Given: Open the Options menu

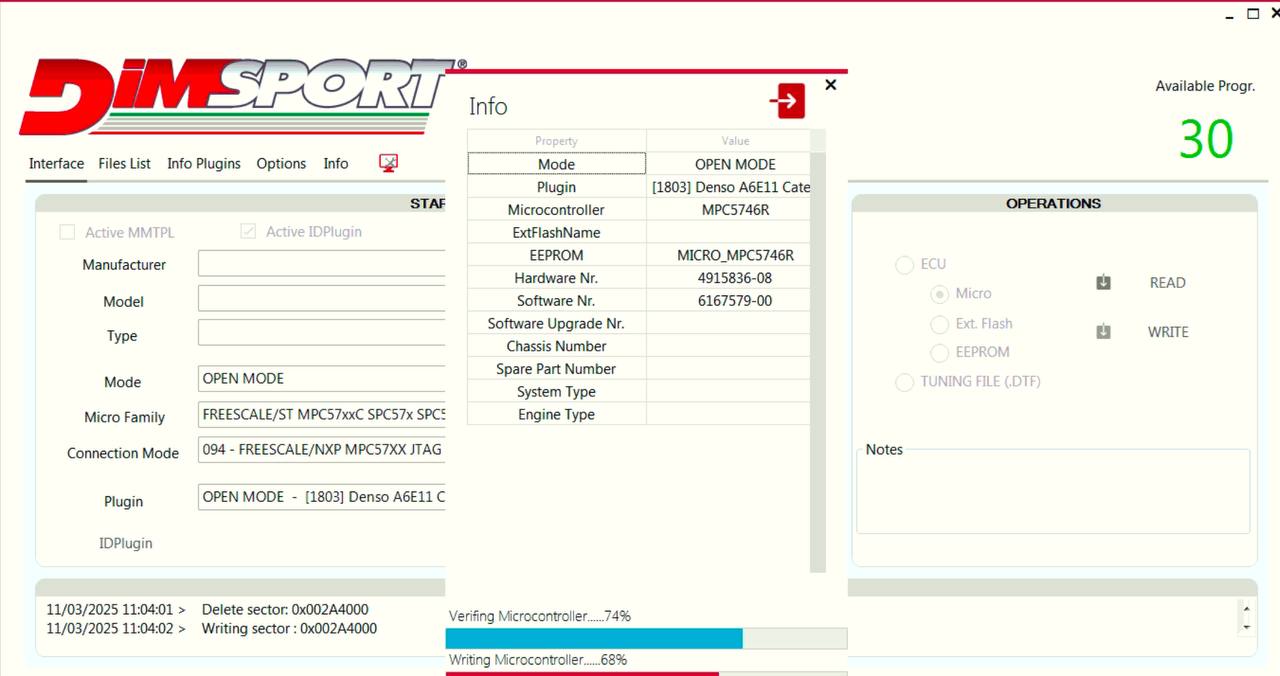Looking at the screenshot, I should [x=281, y=163].
